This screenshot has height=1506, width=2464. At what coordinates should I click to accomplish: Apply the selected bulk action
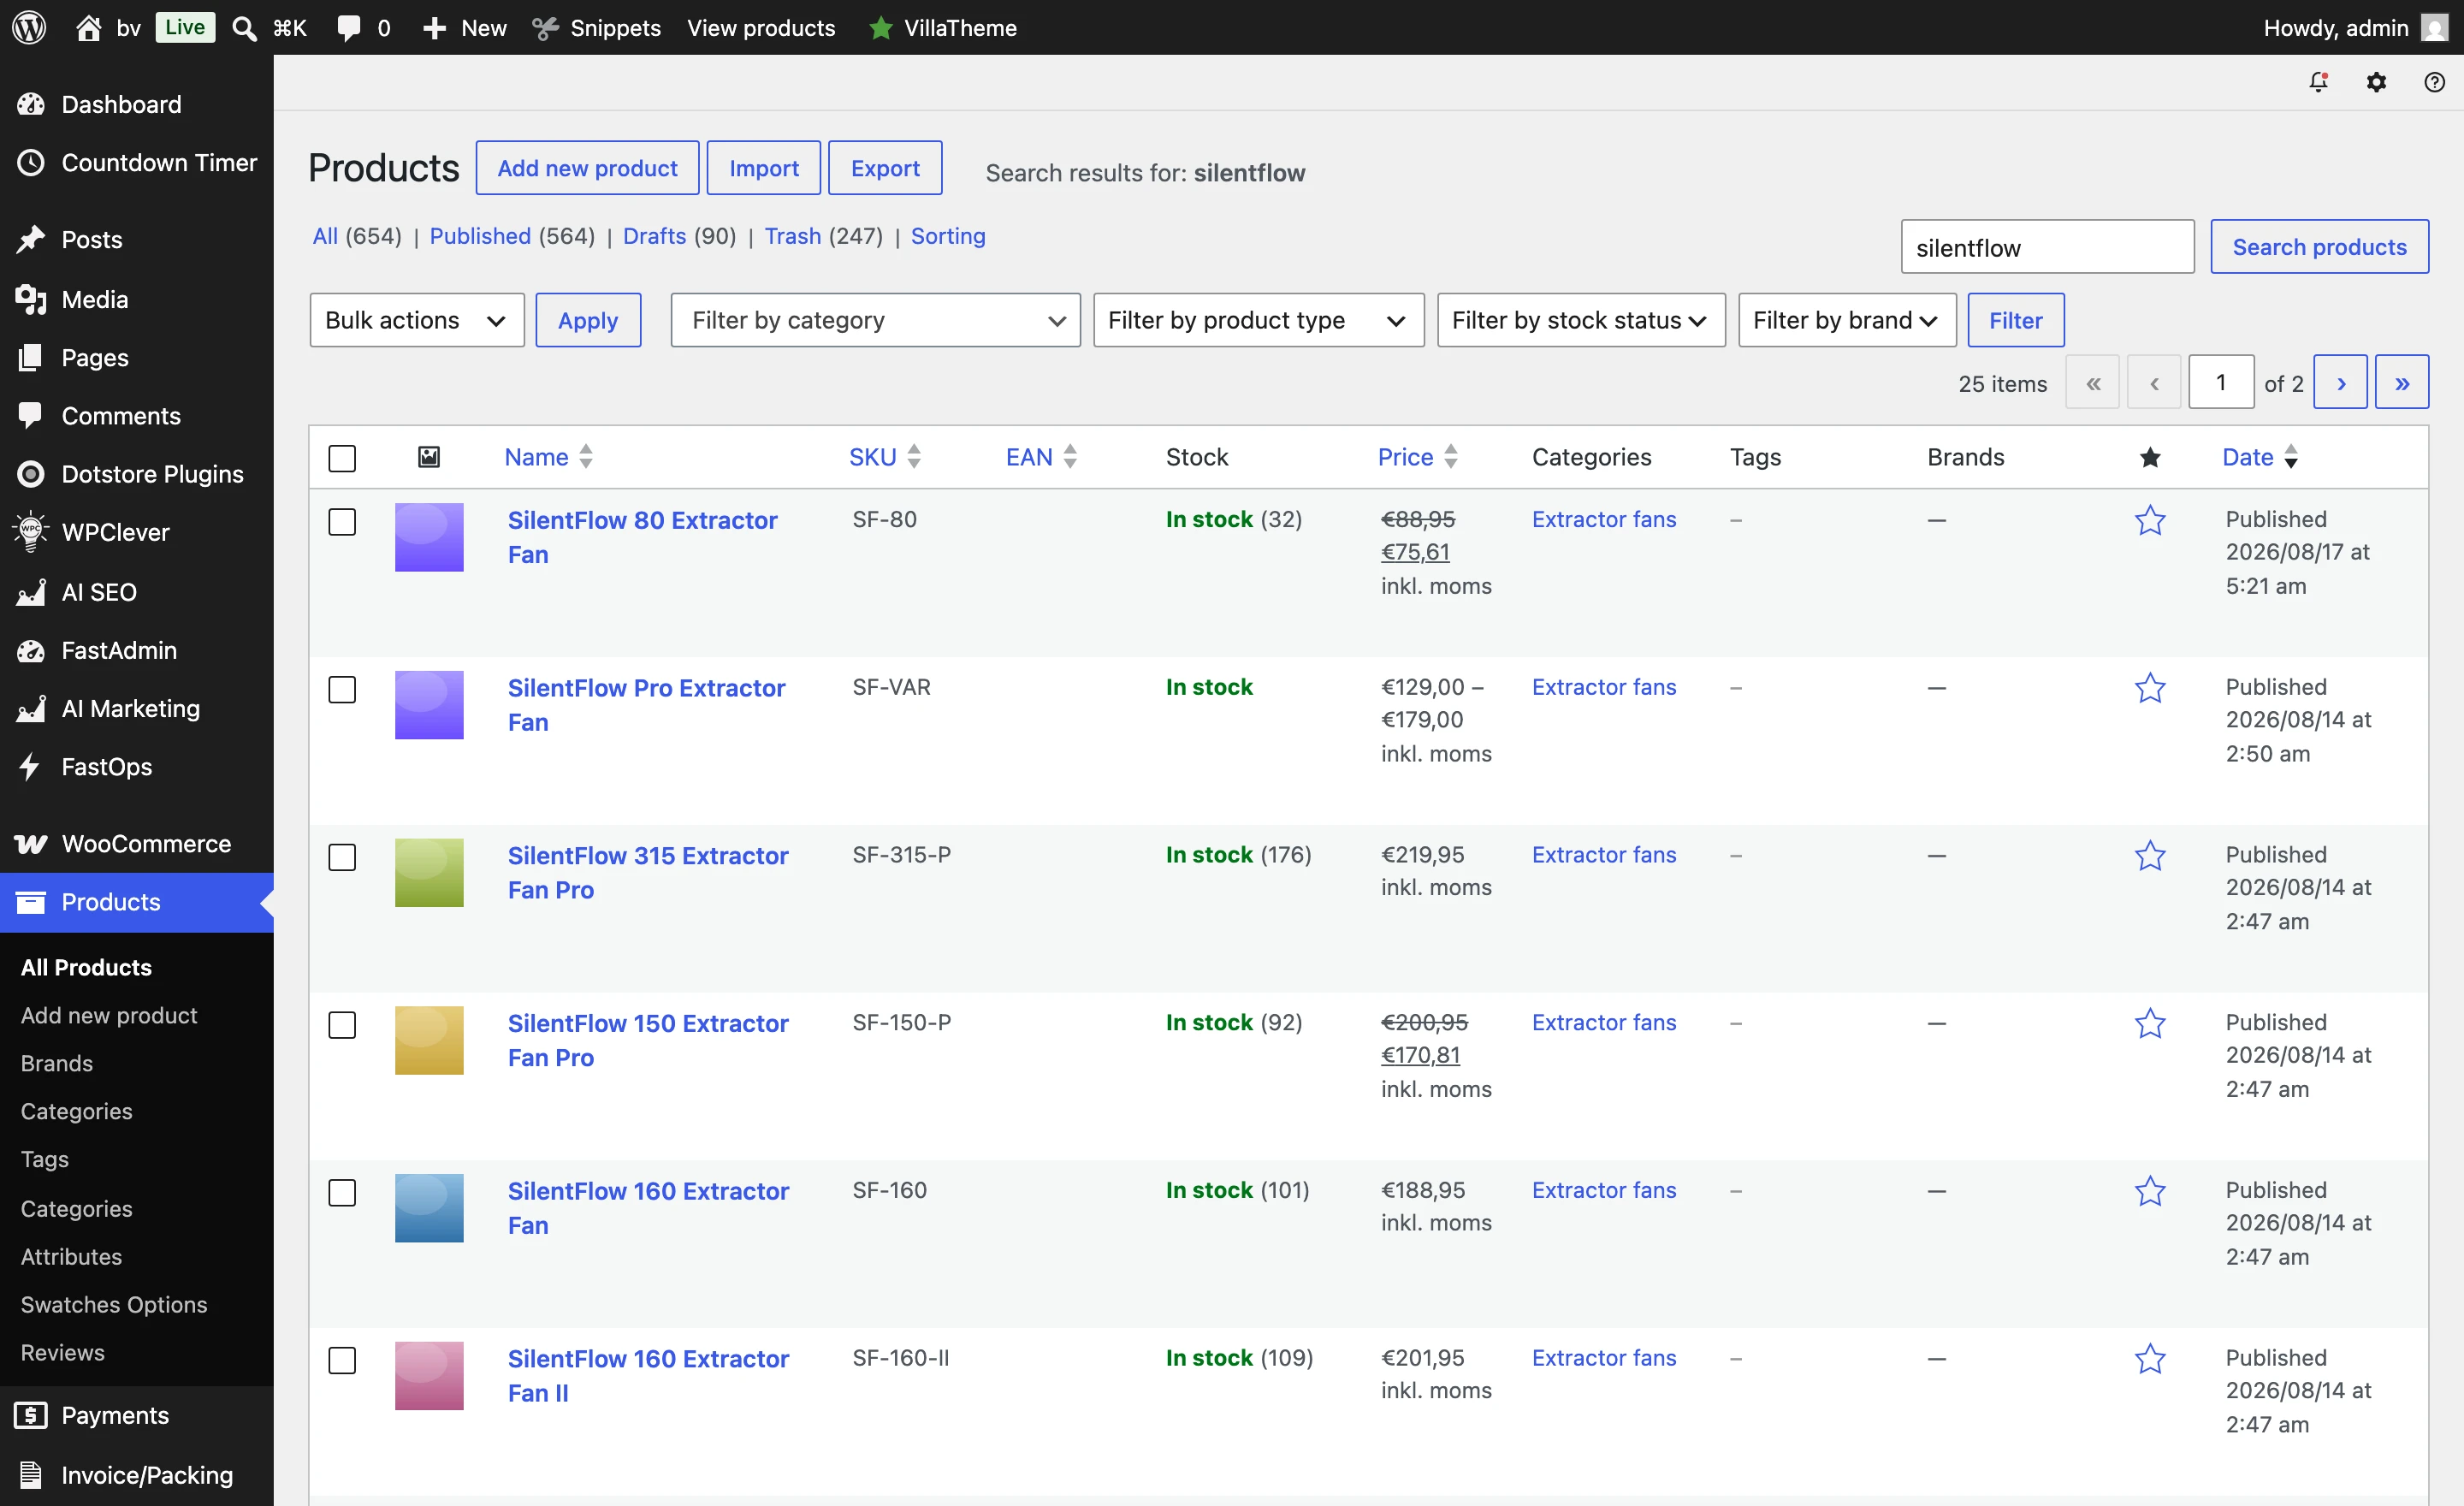(x=588, y=320)
